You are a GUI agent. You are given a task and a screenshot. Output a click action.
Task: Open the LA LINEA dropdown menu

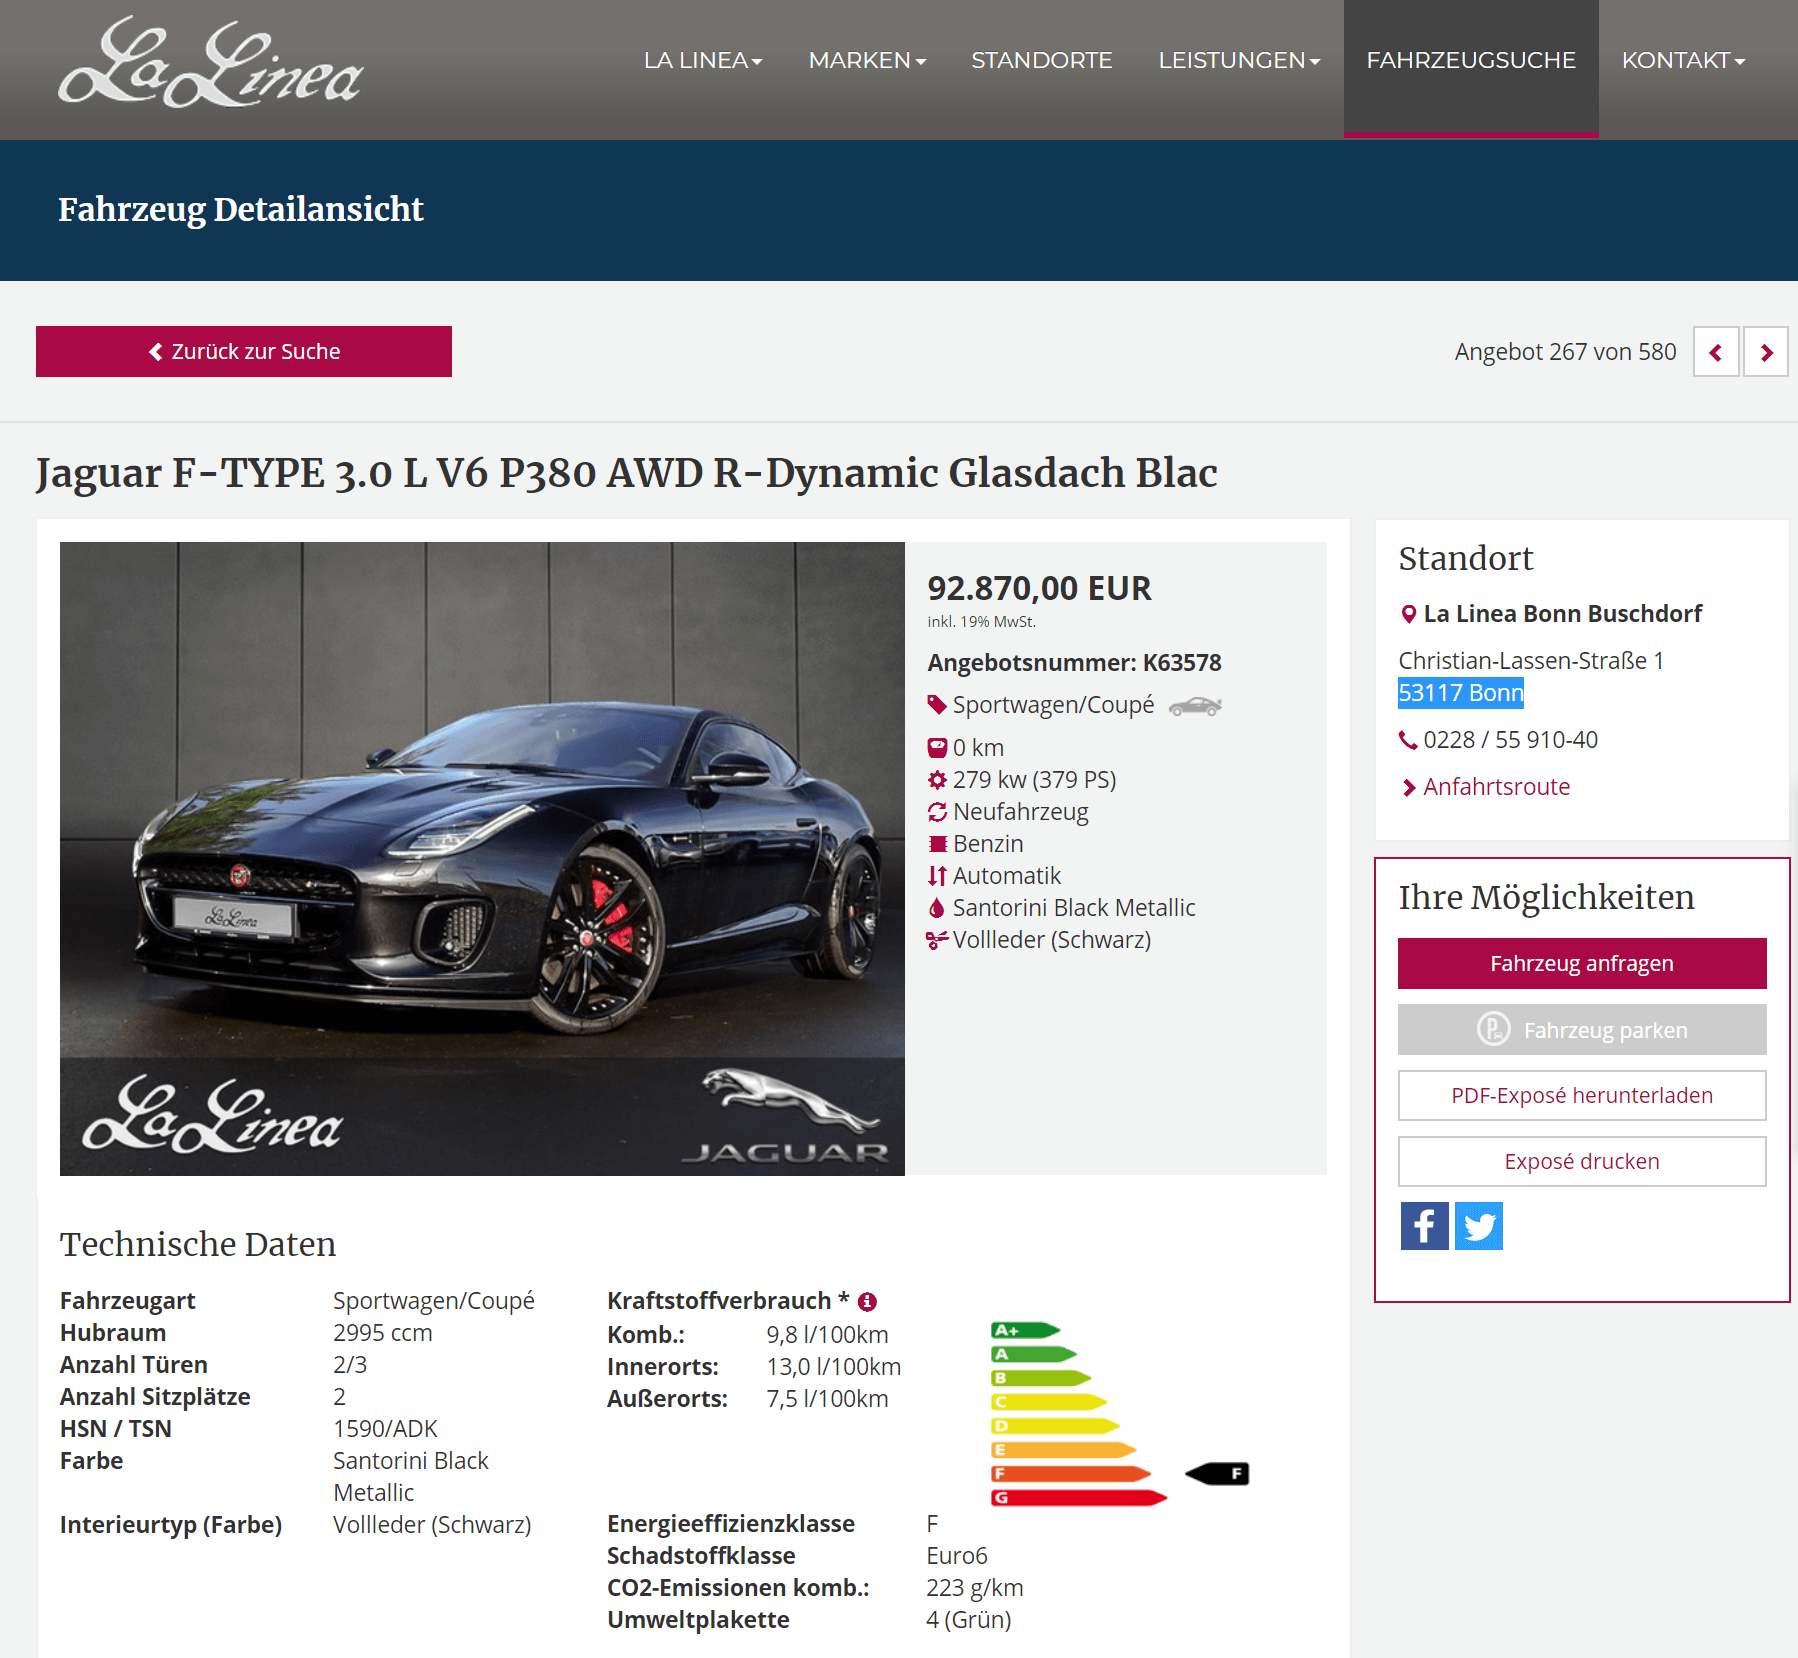703,60
